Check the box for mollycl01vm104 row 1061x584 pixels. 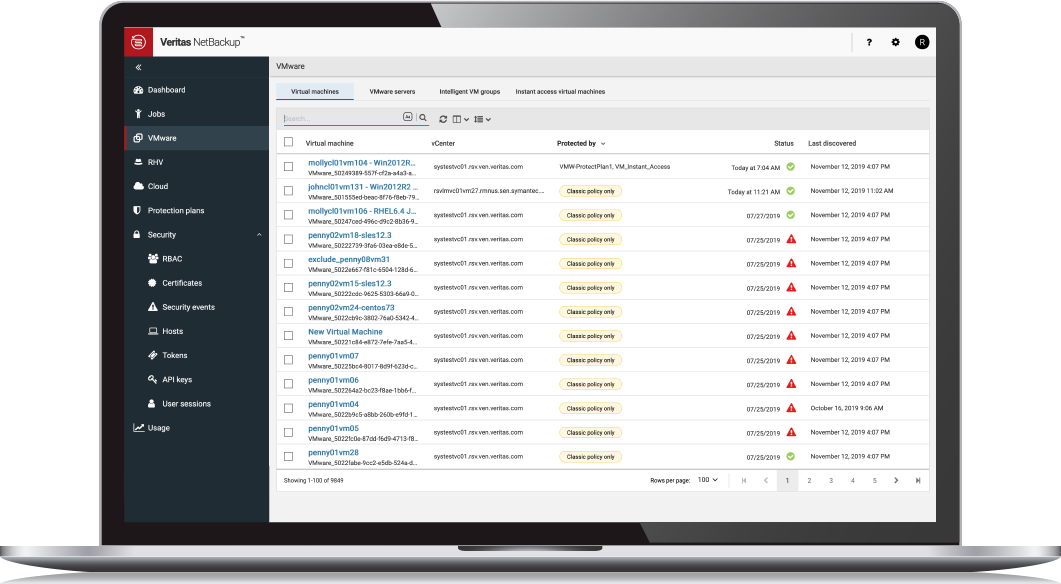point(289,167)
